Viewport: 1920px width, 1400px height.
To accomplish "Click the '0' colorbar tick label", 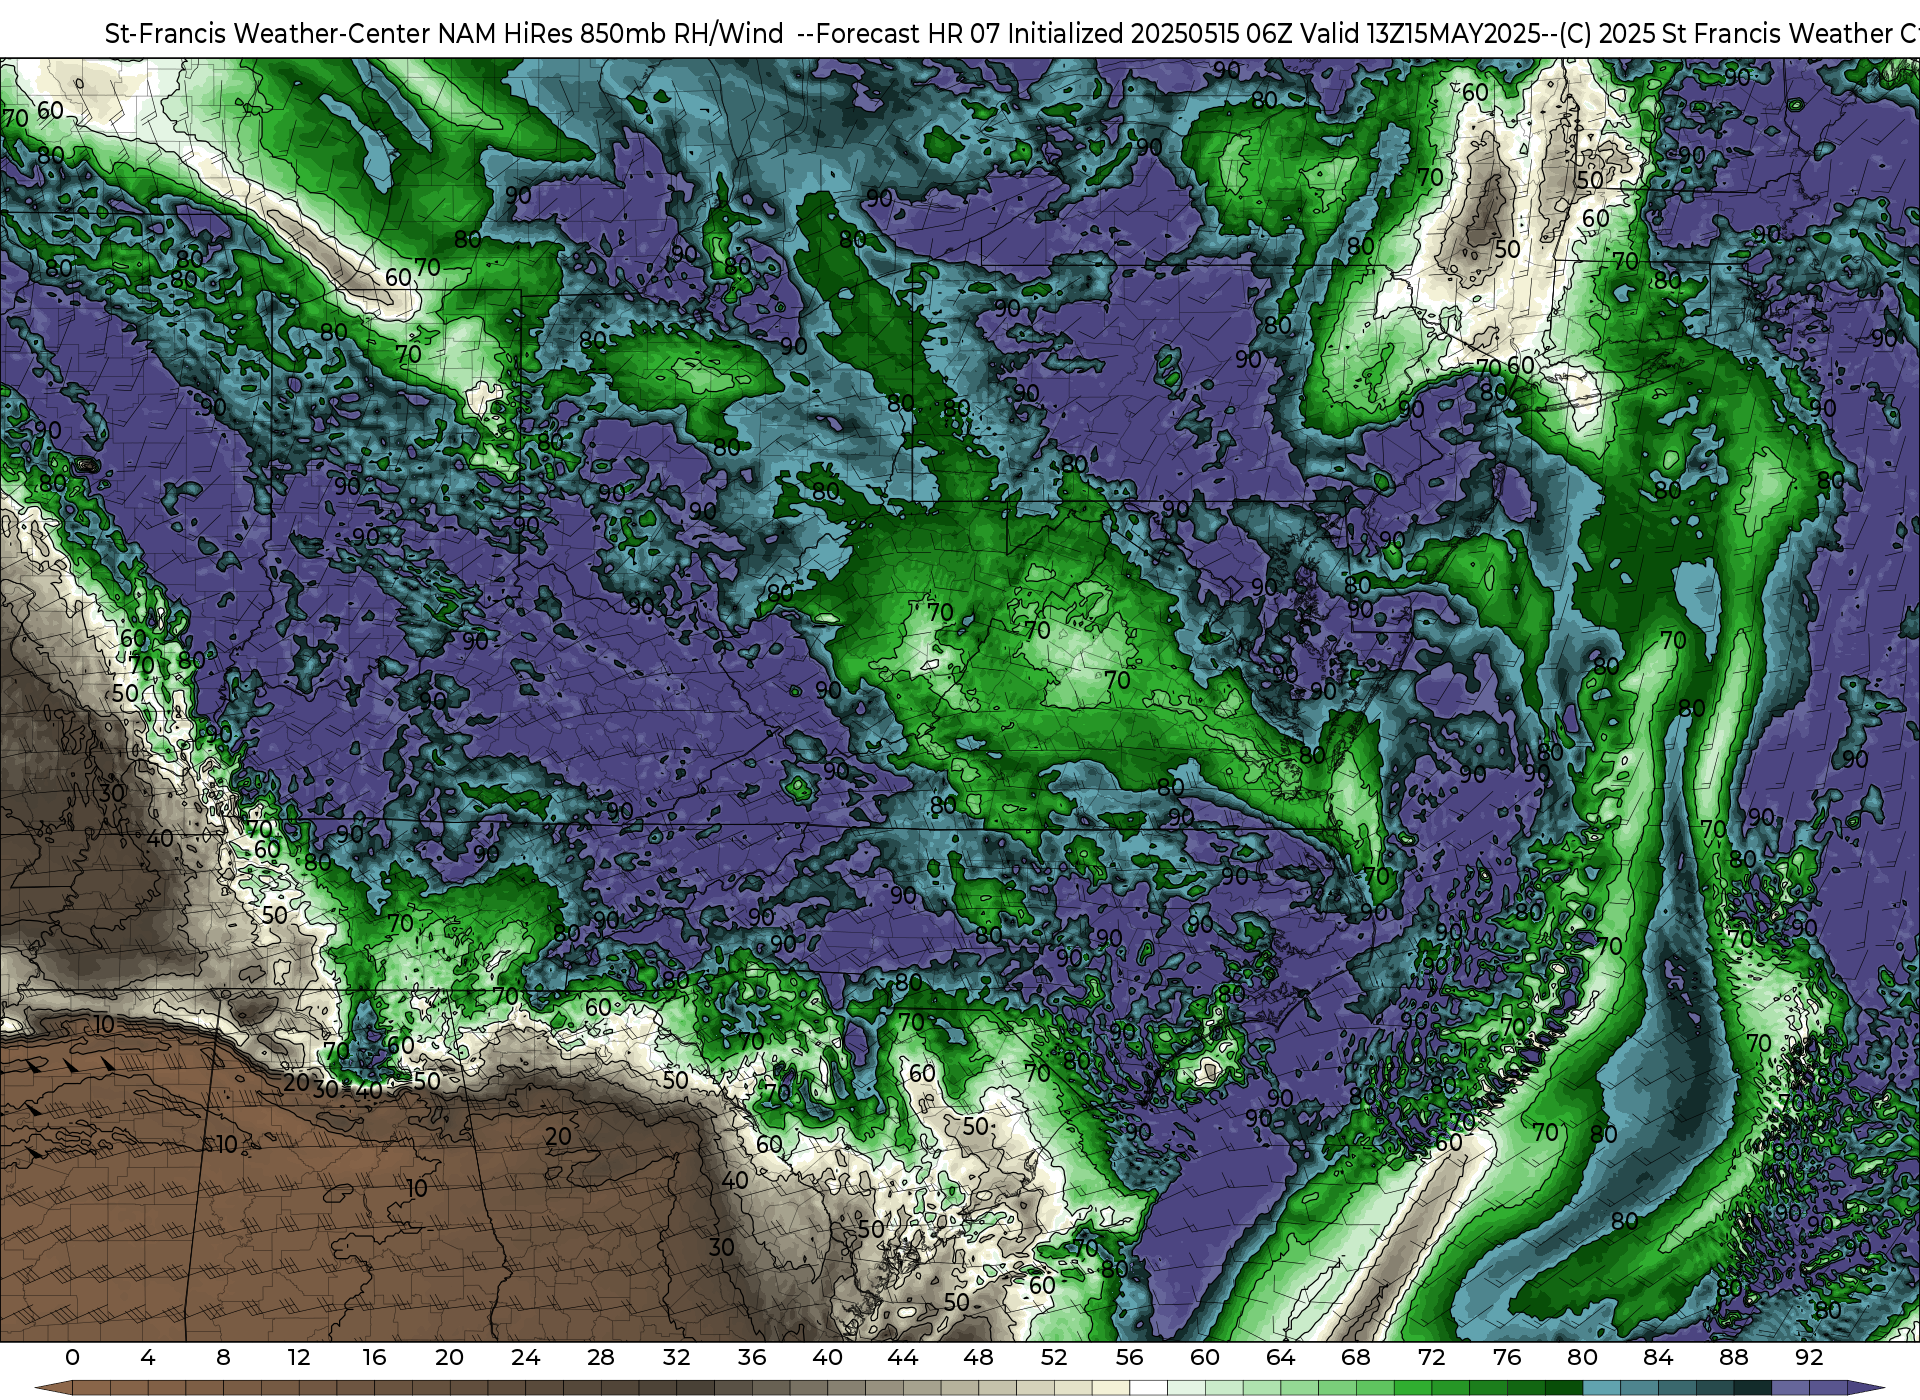I will pyautogui.click(x=72, y=1357).
